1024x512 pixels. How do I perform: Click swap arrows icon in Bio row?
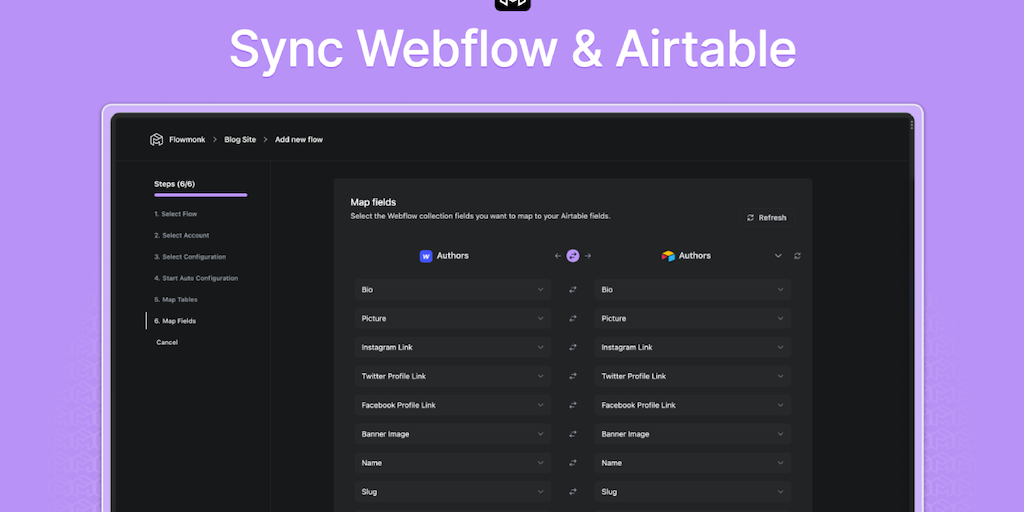click(573, 290)
